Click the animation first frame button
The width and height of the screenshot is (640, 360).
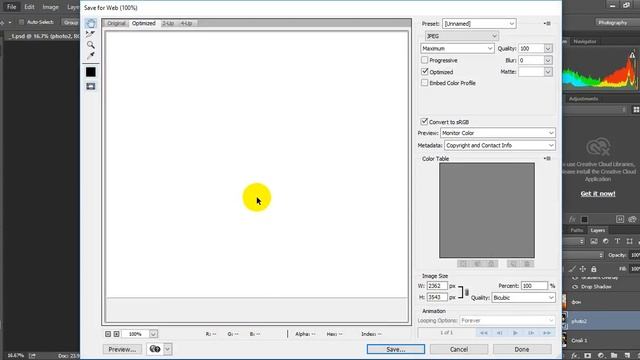pyautogui.click(x=484, y=333)
